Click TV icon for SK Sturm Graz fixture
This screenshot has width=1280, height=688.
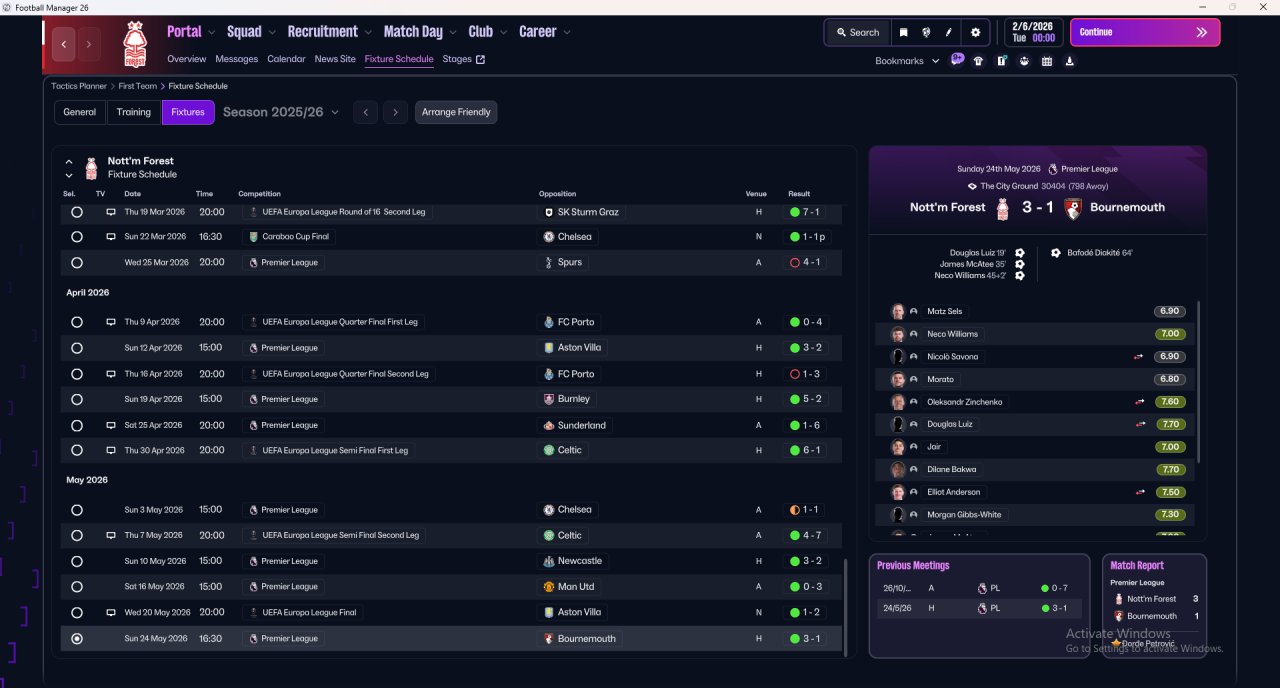click(111, 212)
